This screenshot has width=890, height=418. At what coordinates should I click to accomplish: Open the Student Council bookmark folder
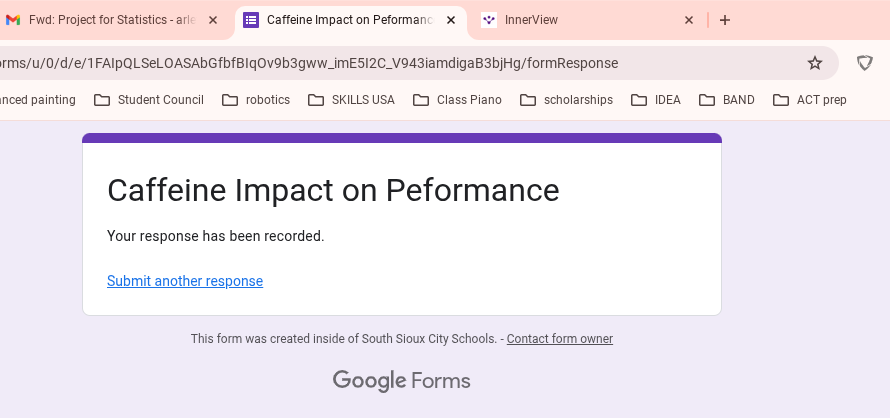click(149, 100)
